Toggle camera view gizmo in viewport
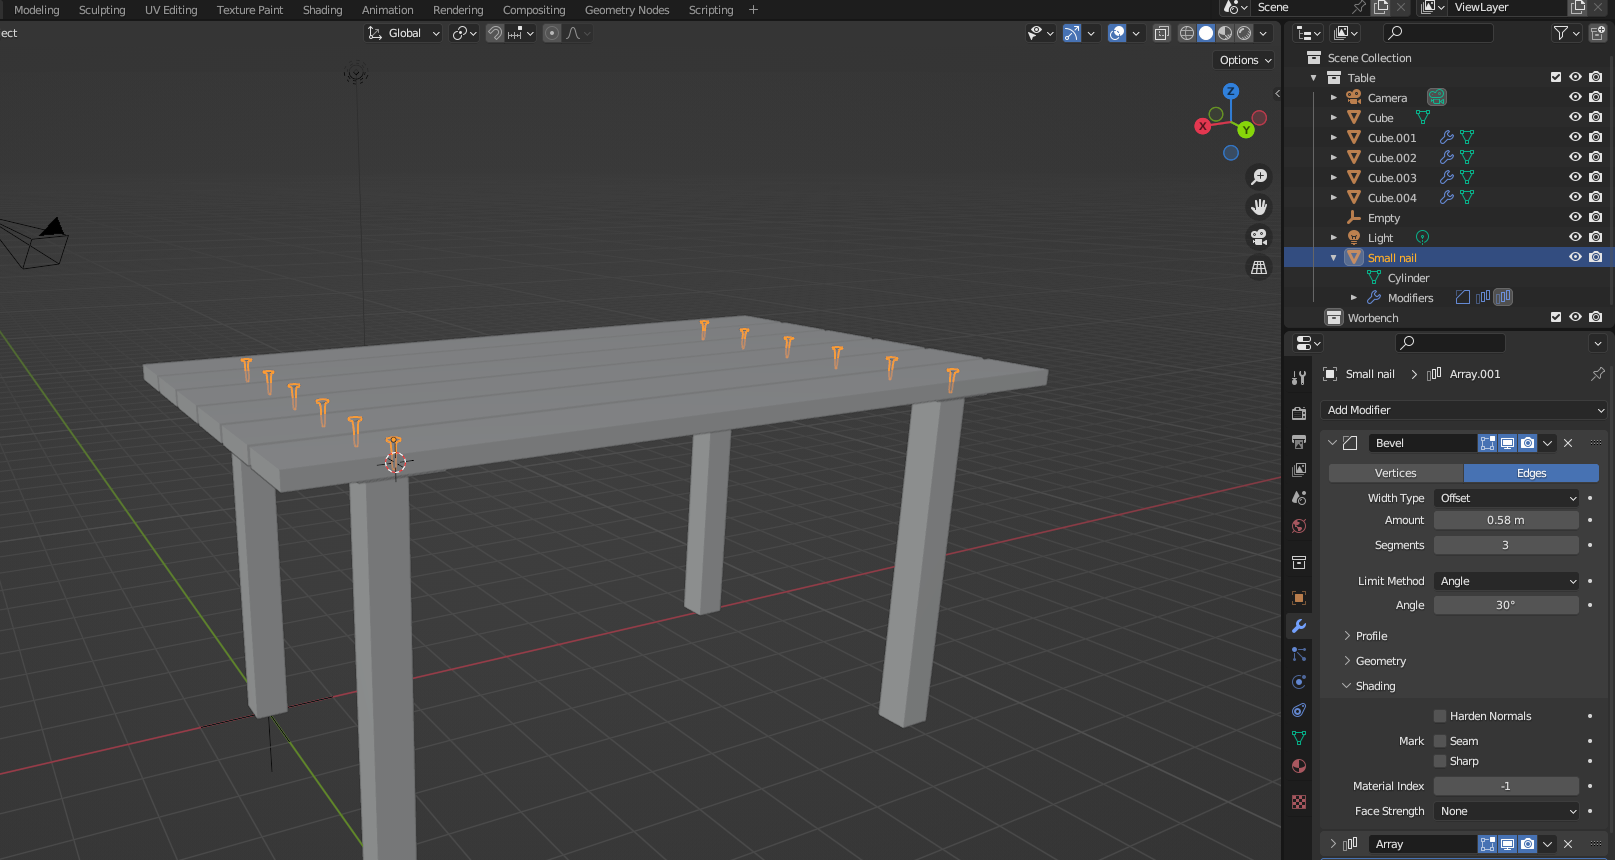The height and width of the screenshot is (860, 1615). pyautogui.click(x=1259, y=237)
